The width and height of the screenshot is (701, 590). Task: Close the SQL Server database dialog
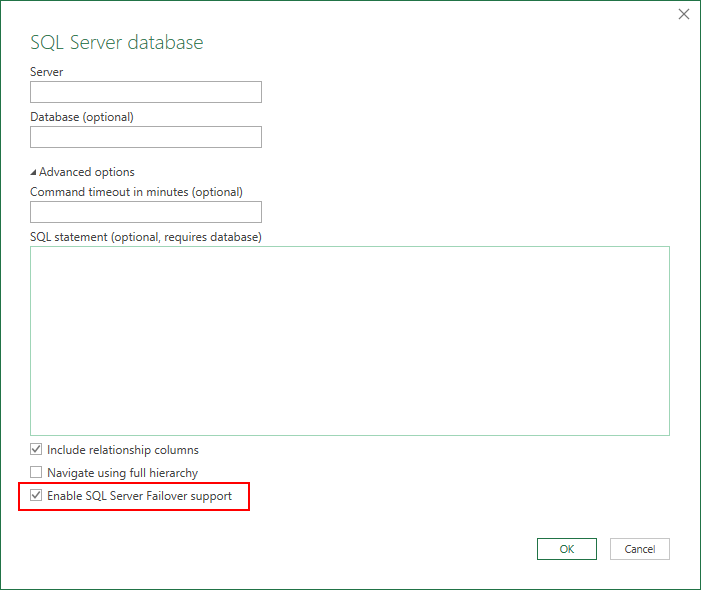click(x=684, y=14)
